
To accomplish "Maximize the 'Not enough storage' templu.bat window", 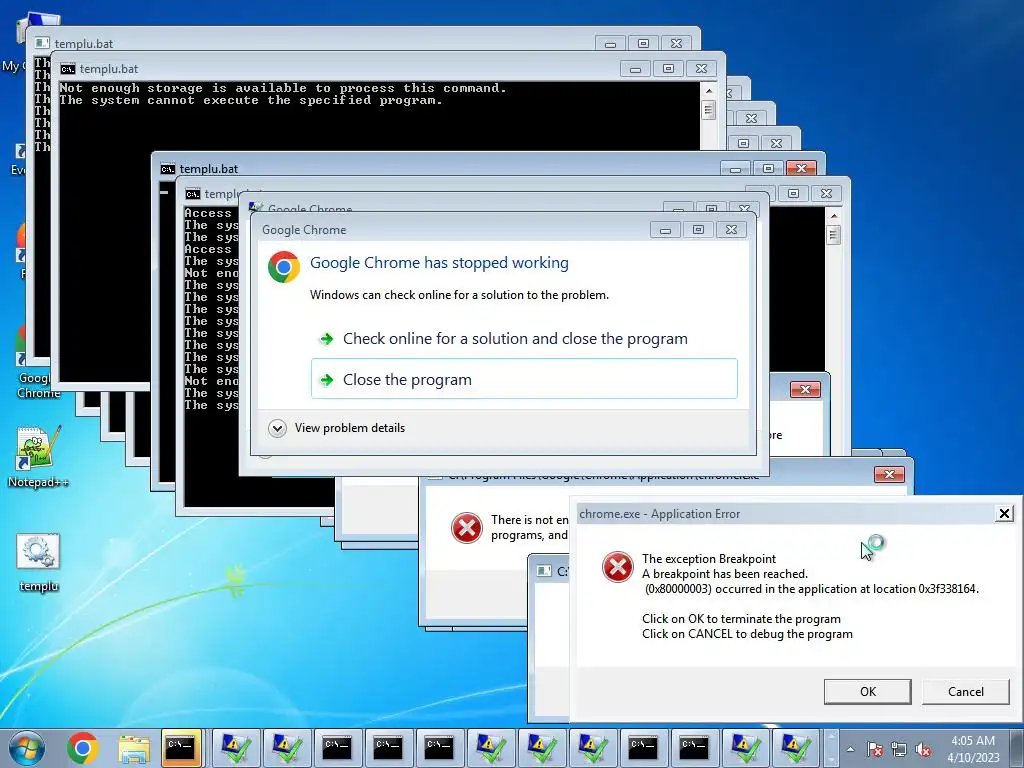I will pos(668,69).
